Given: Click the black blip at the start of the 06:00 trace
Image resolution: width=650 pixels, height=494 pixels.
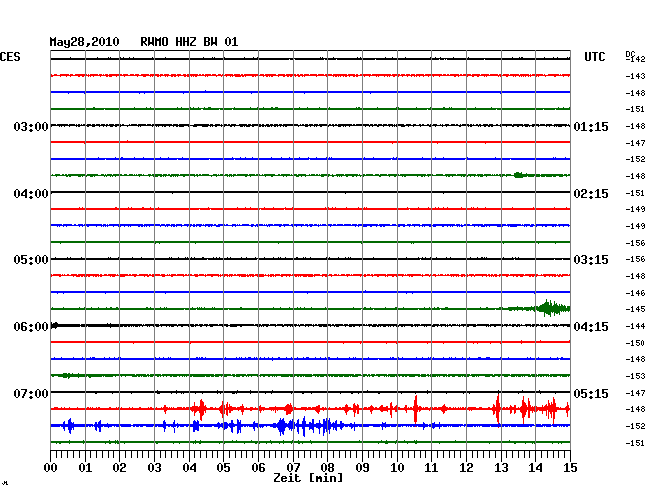Looking at the screenshot, I should (54, 325).
